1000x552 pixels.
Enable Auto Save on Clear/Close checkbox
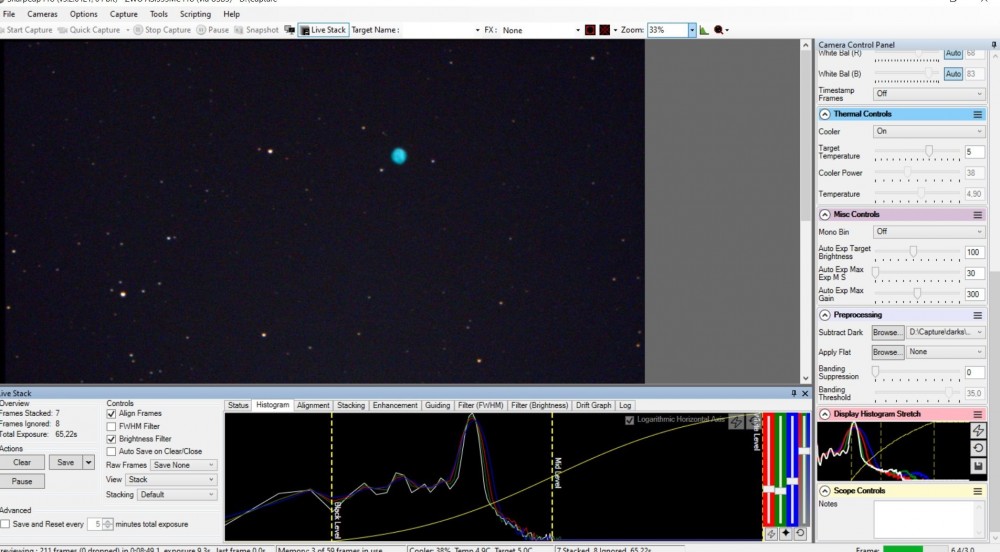click(112, 451)
